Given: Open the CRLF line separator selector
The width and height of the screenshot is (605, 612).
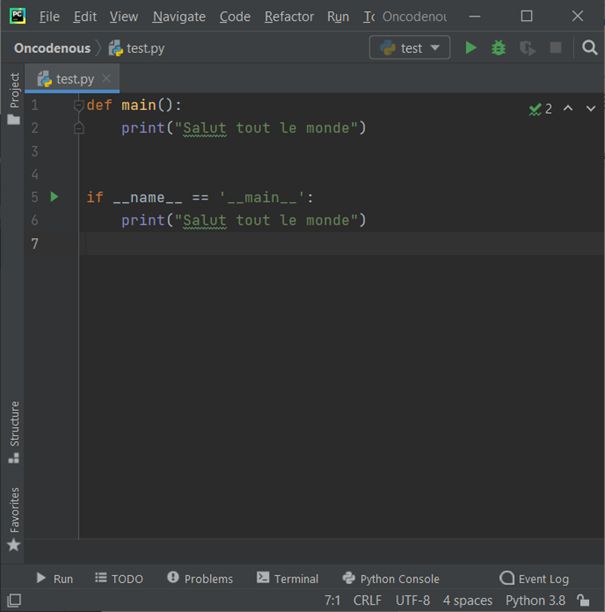Looking at the screenshot, I should point(367,600).
